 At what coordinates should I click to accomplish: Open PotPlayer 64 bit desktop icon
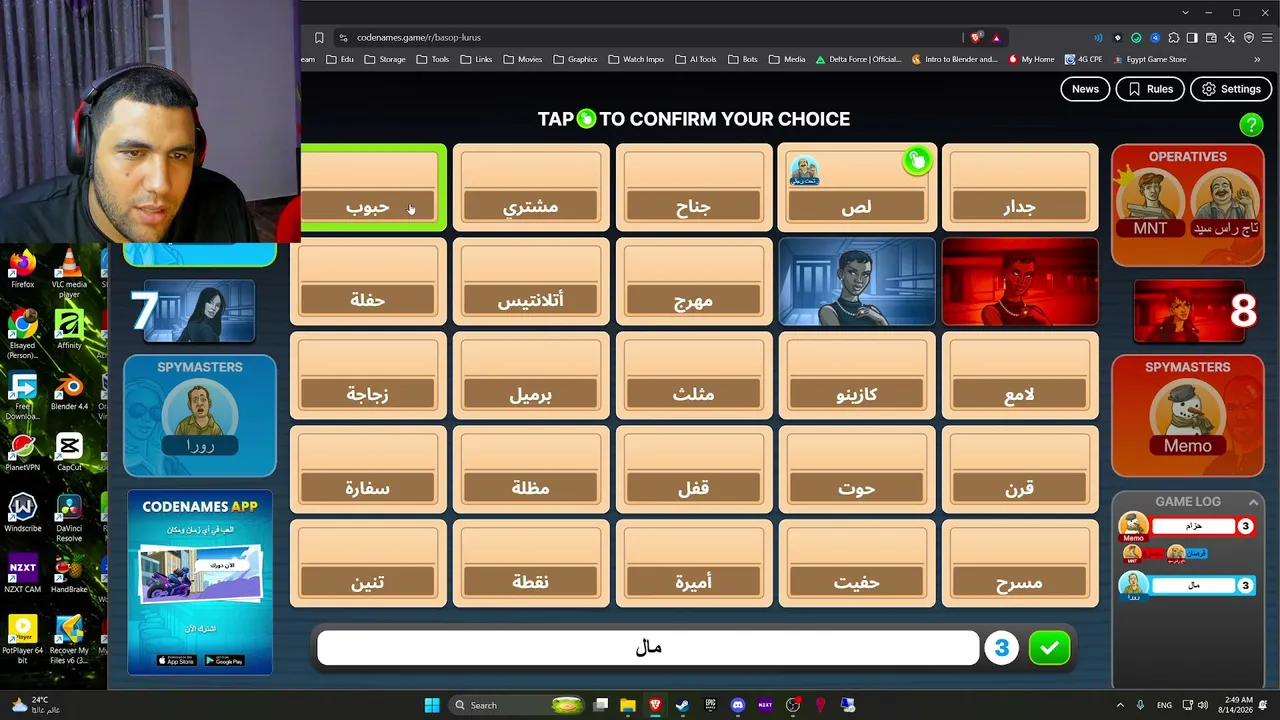pyautogui.click(x=22, y=640)
